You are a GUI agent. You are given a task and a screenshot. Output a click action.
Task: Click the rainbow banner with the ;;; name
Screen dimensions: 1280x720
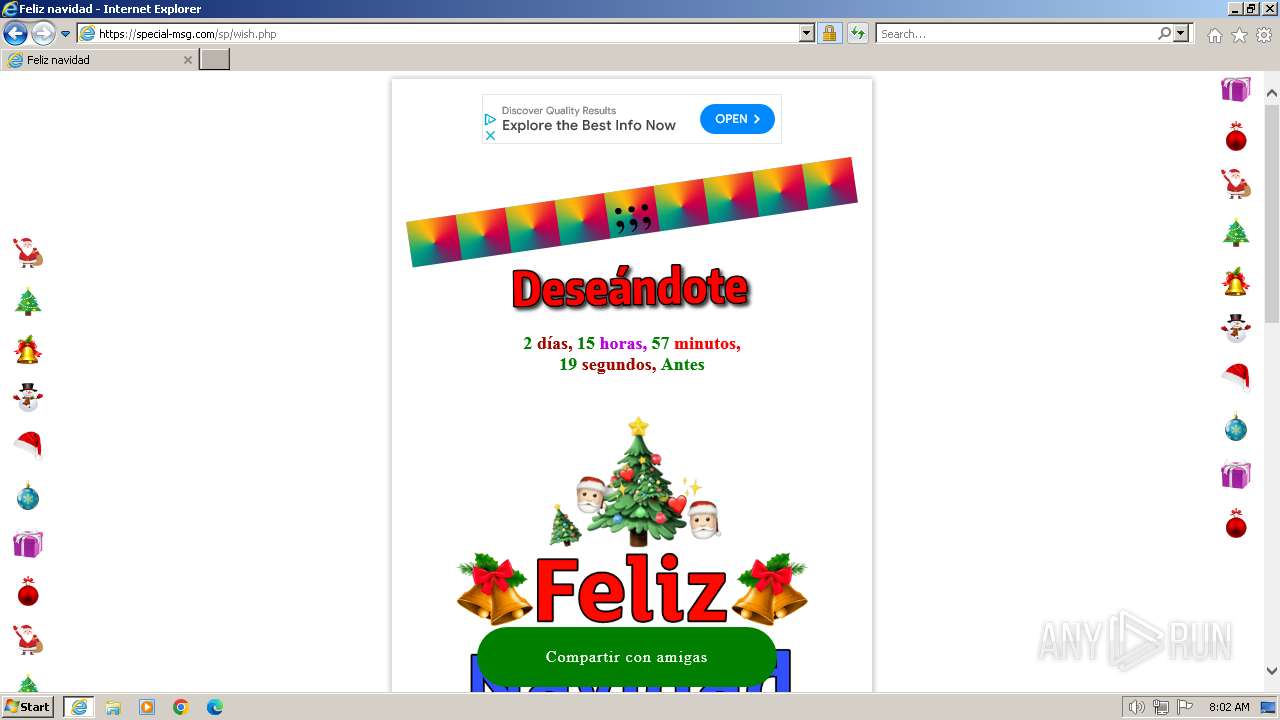tap(632, 212)
